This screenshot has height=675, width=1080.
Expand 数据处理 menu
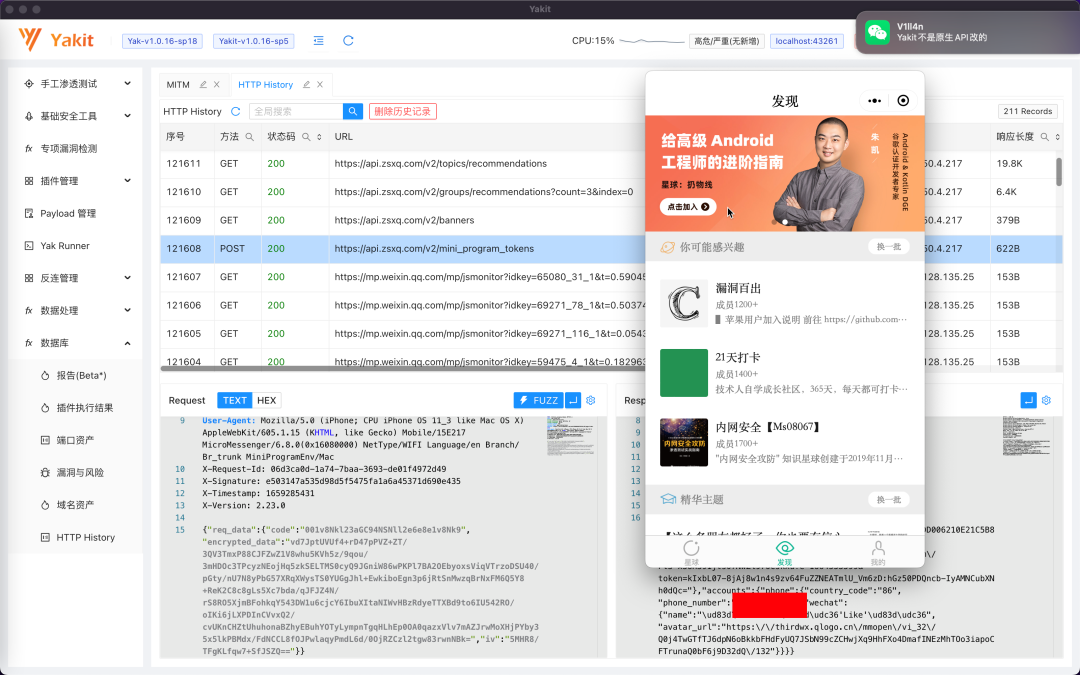click(x=77, y=310)
